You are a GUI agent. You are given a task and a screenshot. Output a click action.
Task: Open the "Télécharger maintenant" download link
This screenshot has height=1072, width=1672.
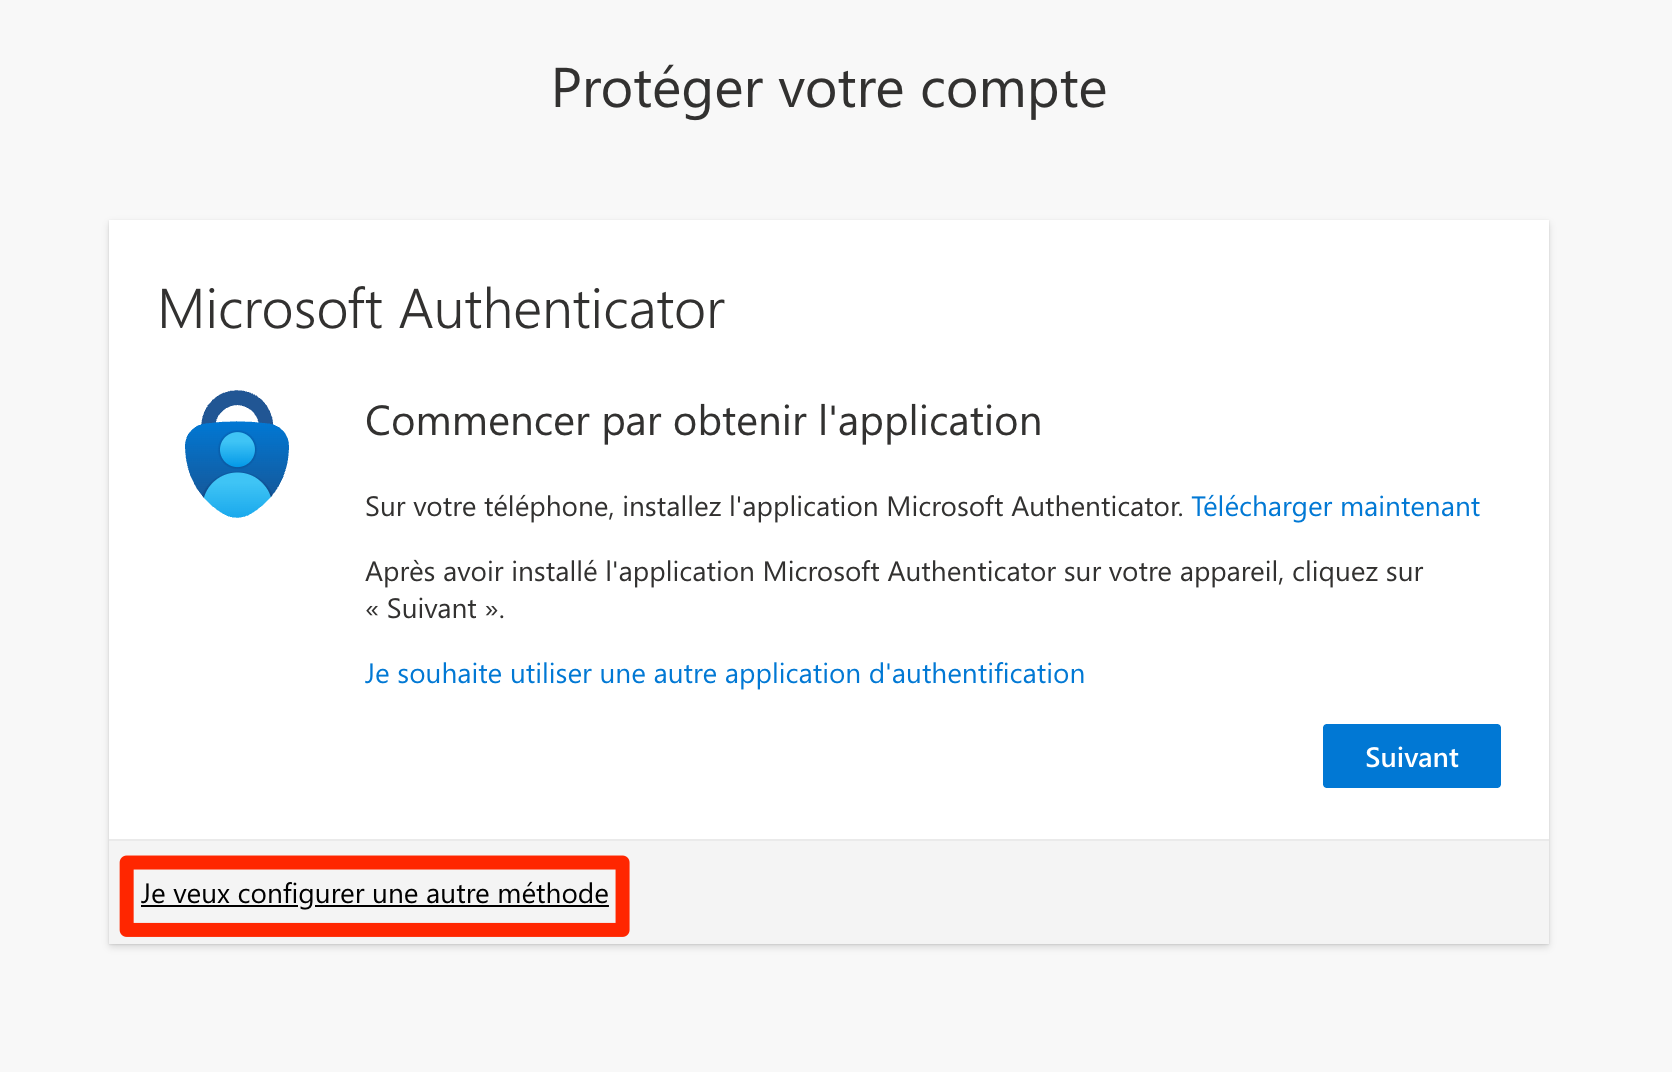point(1335,507)
